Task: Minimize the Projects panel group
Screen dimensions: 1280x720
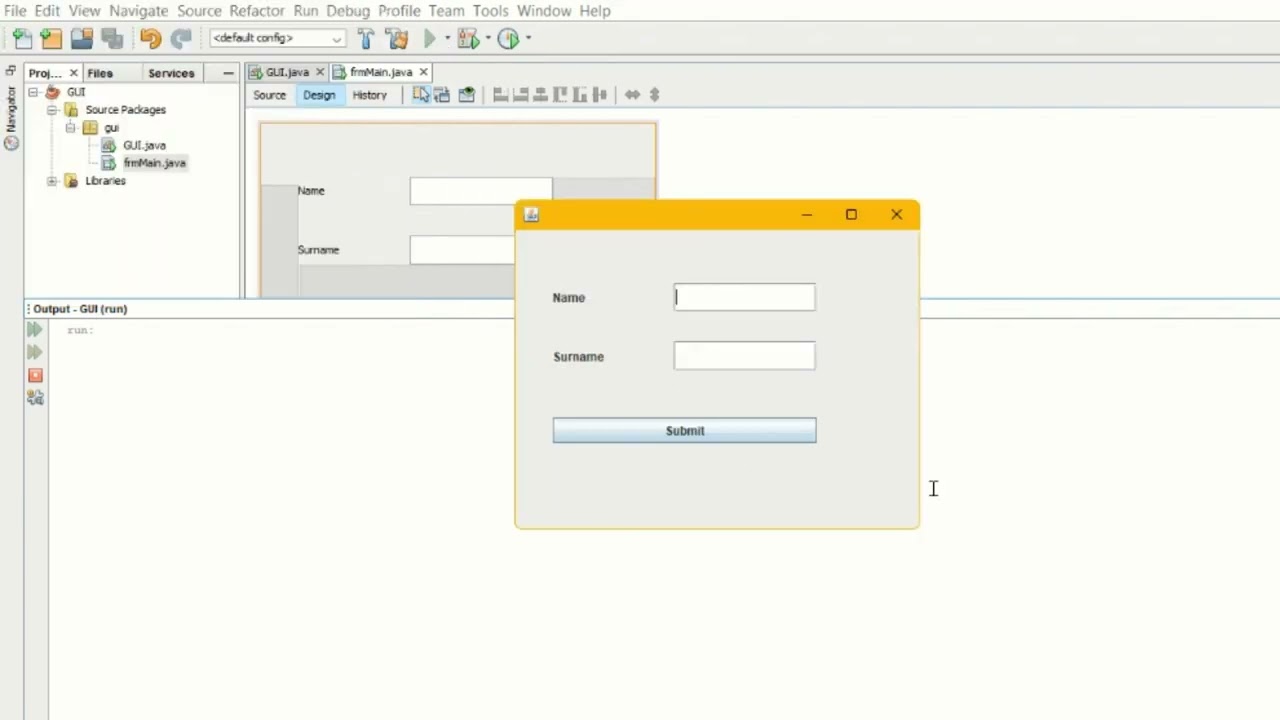Action: coord(228,73)
